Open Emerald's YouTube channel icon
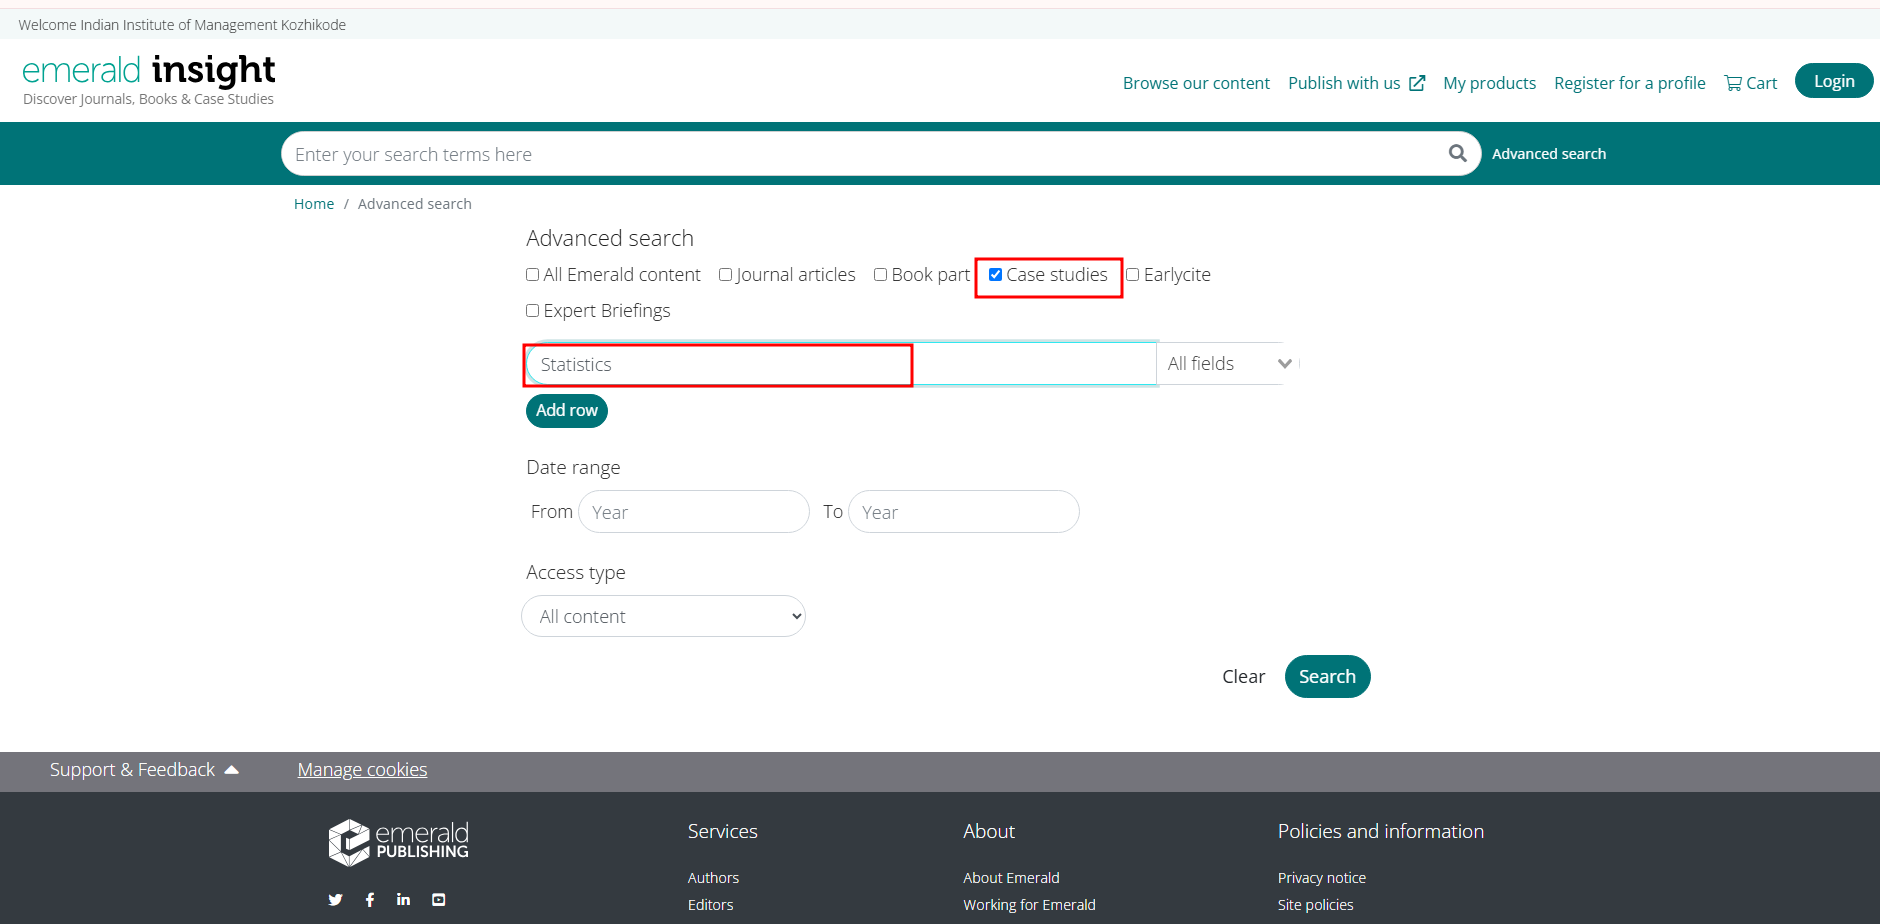 pos(438,900)
